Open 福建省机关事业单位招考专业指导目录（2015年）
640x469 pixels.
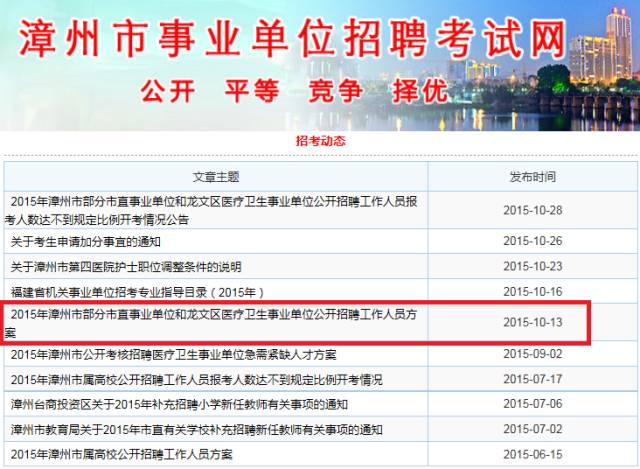pos(138,292)
